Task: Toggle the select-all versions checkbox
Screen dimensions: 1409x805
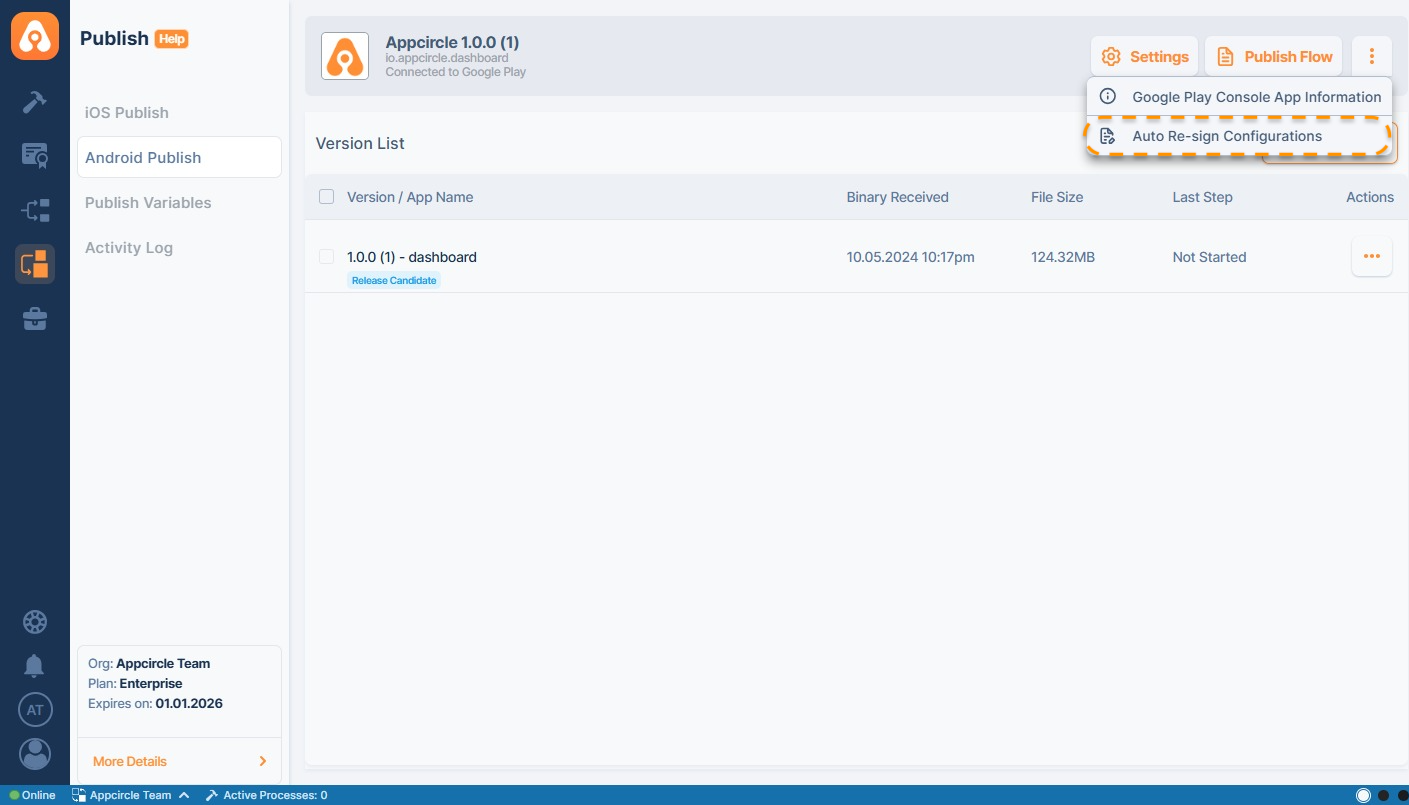Action: [326, 197]
